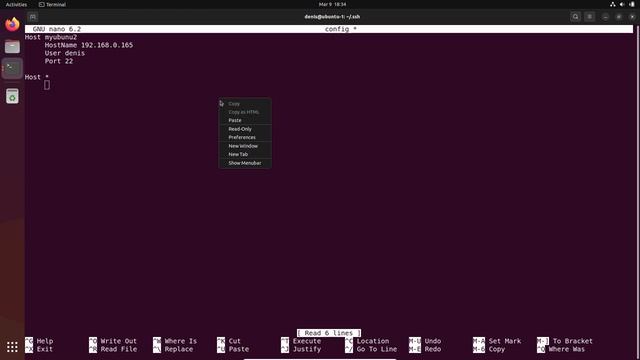Click the Where Is shortcut label
The image size is (640, 360).
pyautogui.click(x=180, y=341)
